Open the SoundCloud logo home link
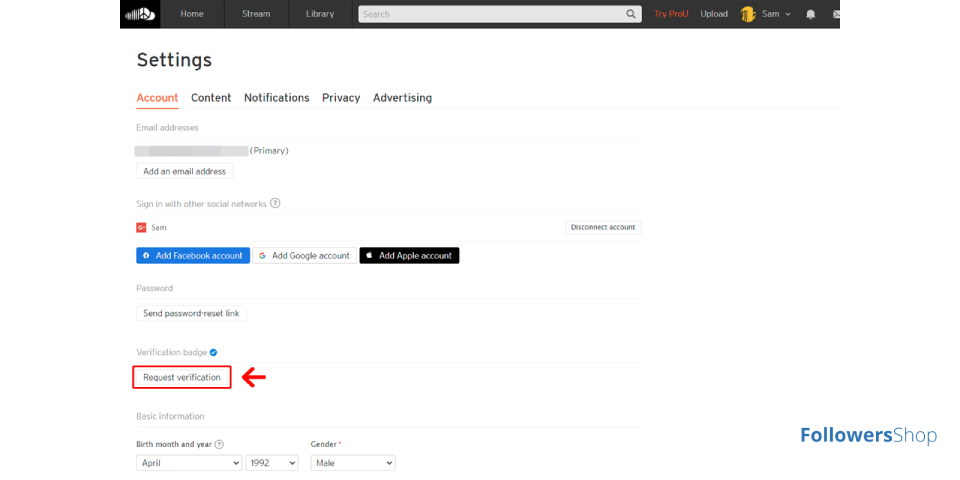The image size is (960, 480). coord(140,14)
